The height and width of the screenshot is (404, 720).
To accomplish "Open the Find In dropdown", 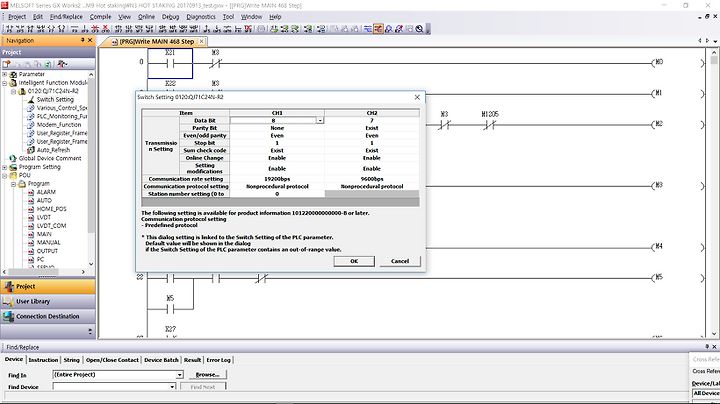I will click(x=180, y=375).
